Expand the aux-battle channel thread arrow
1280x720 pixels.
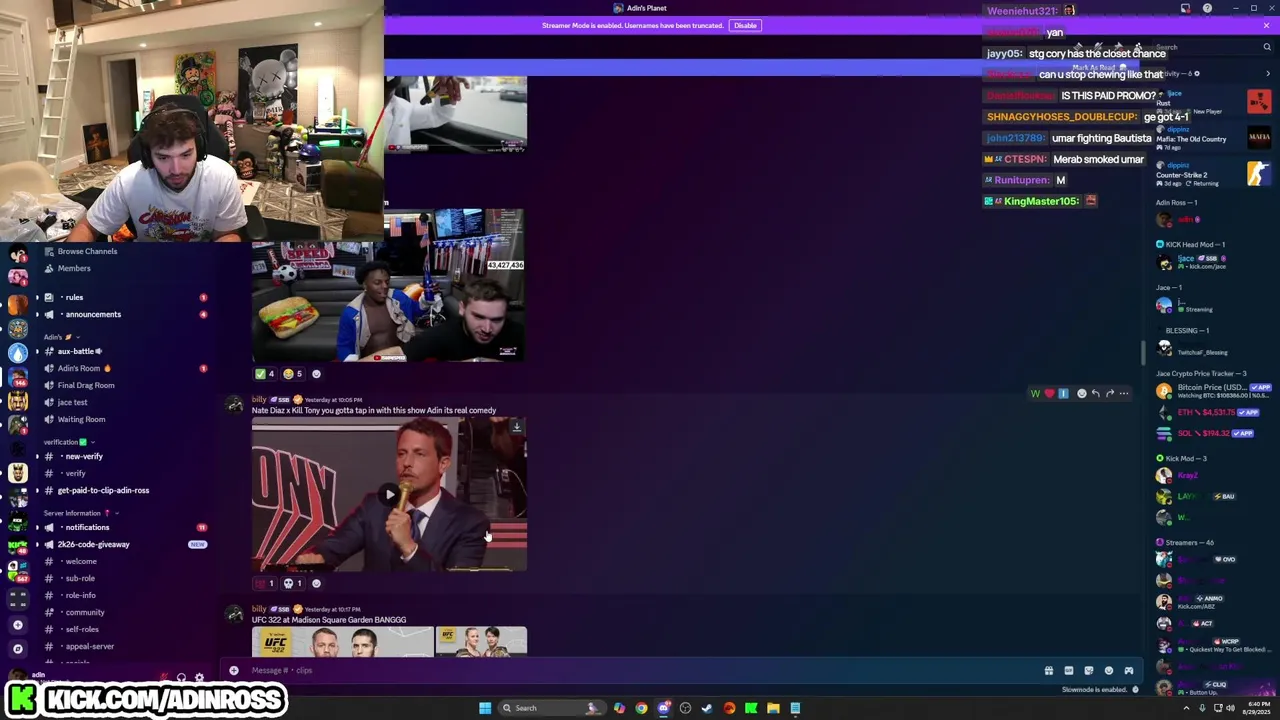click(x=37, y=352)
